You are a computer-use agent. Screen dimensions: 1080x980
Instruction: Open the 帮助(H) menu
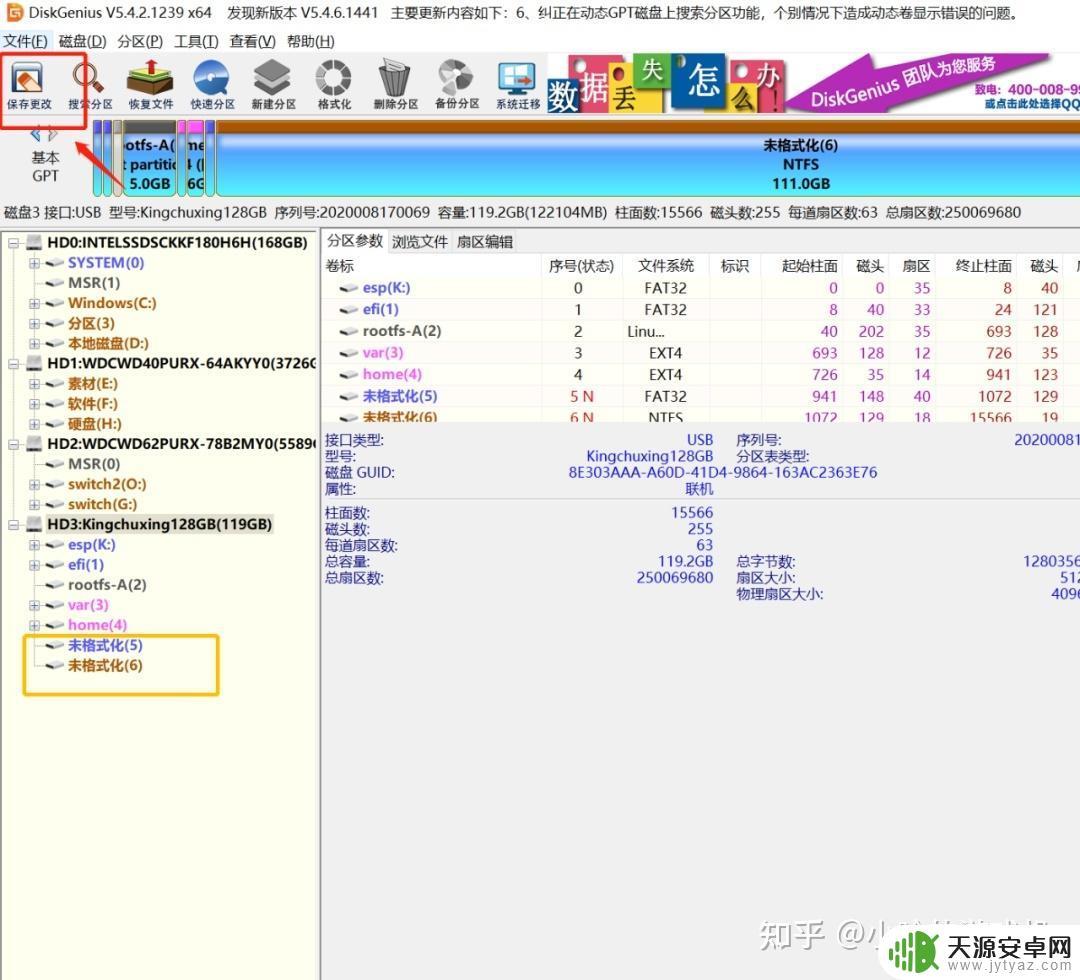point(311,41)
